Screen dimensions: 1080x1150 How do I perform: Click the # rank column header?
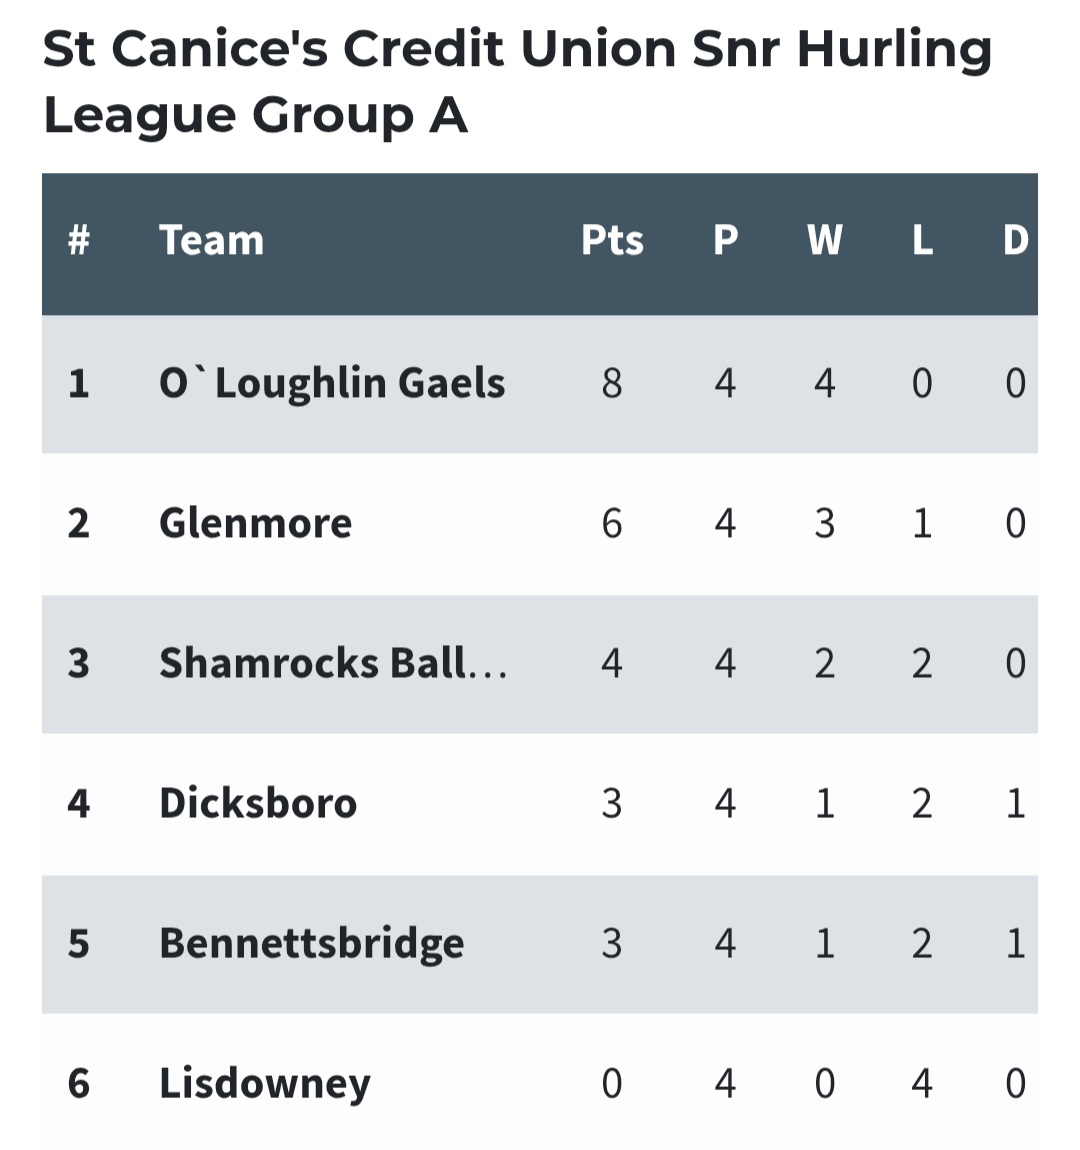click(78, 240)
